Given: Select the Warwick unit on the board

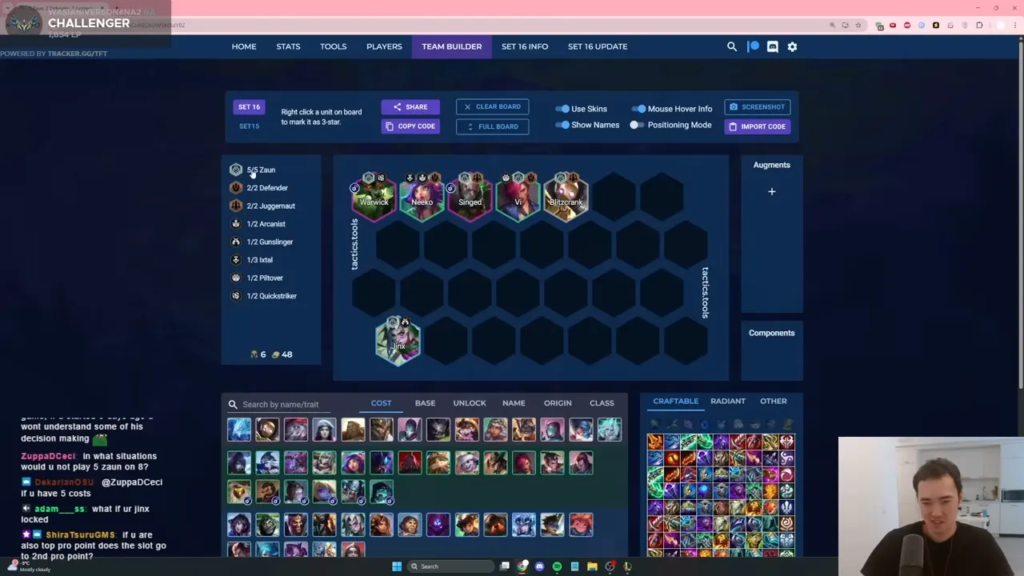Looking at the screenshot, I should tap(374, 196).
